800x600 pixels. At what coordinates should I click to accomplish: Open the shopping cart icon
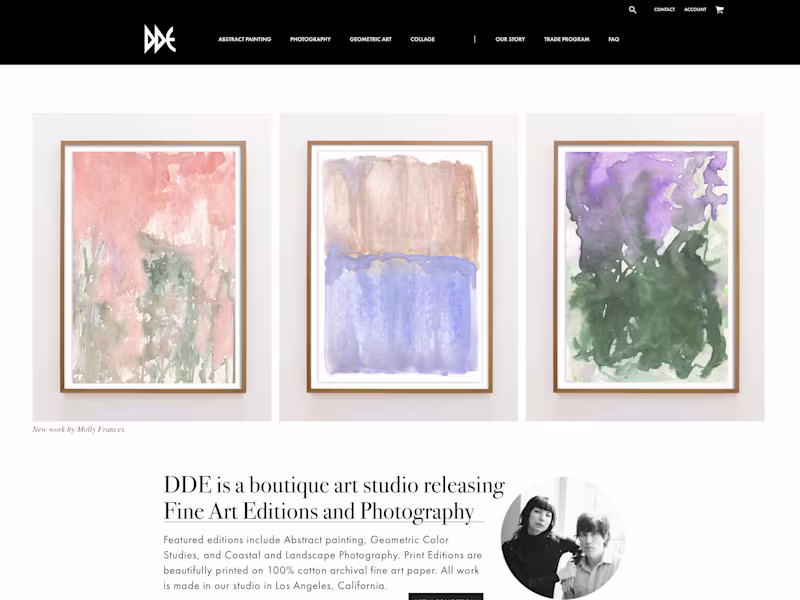click(x=719, y=10)
